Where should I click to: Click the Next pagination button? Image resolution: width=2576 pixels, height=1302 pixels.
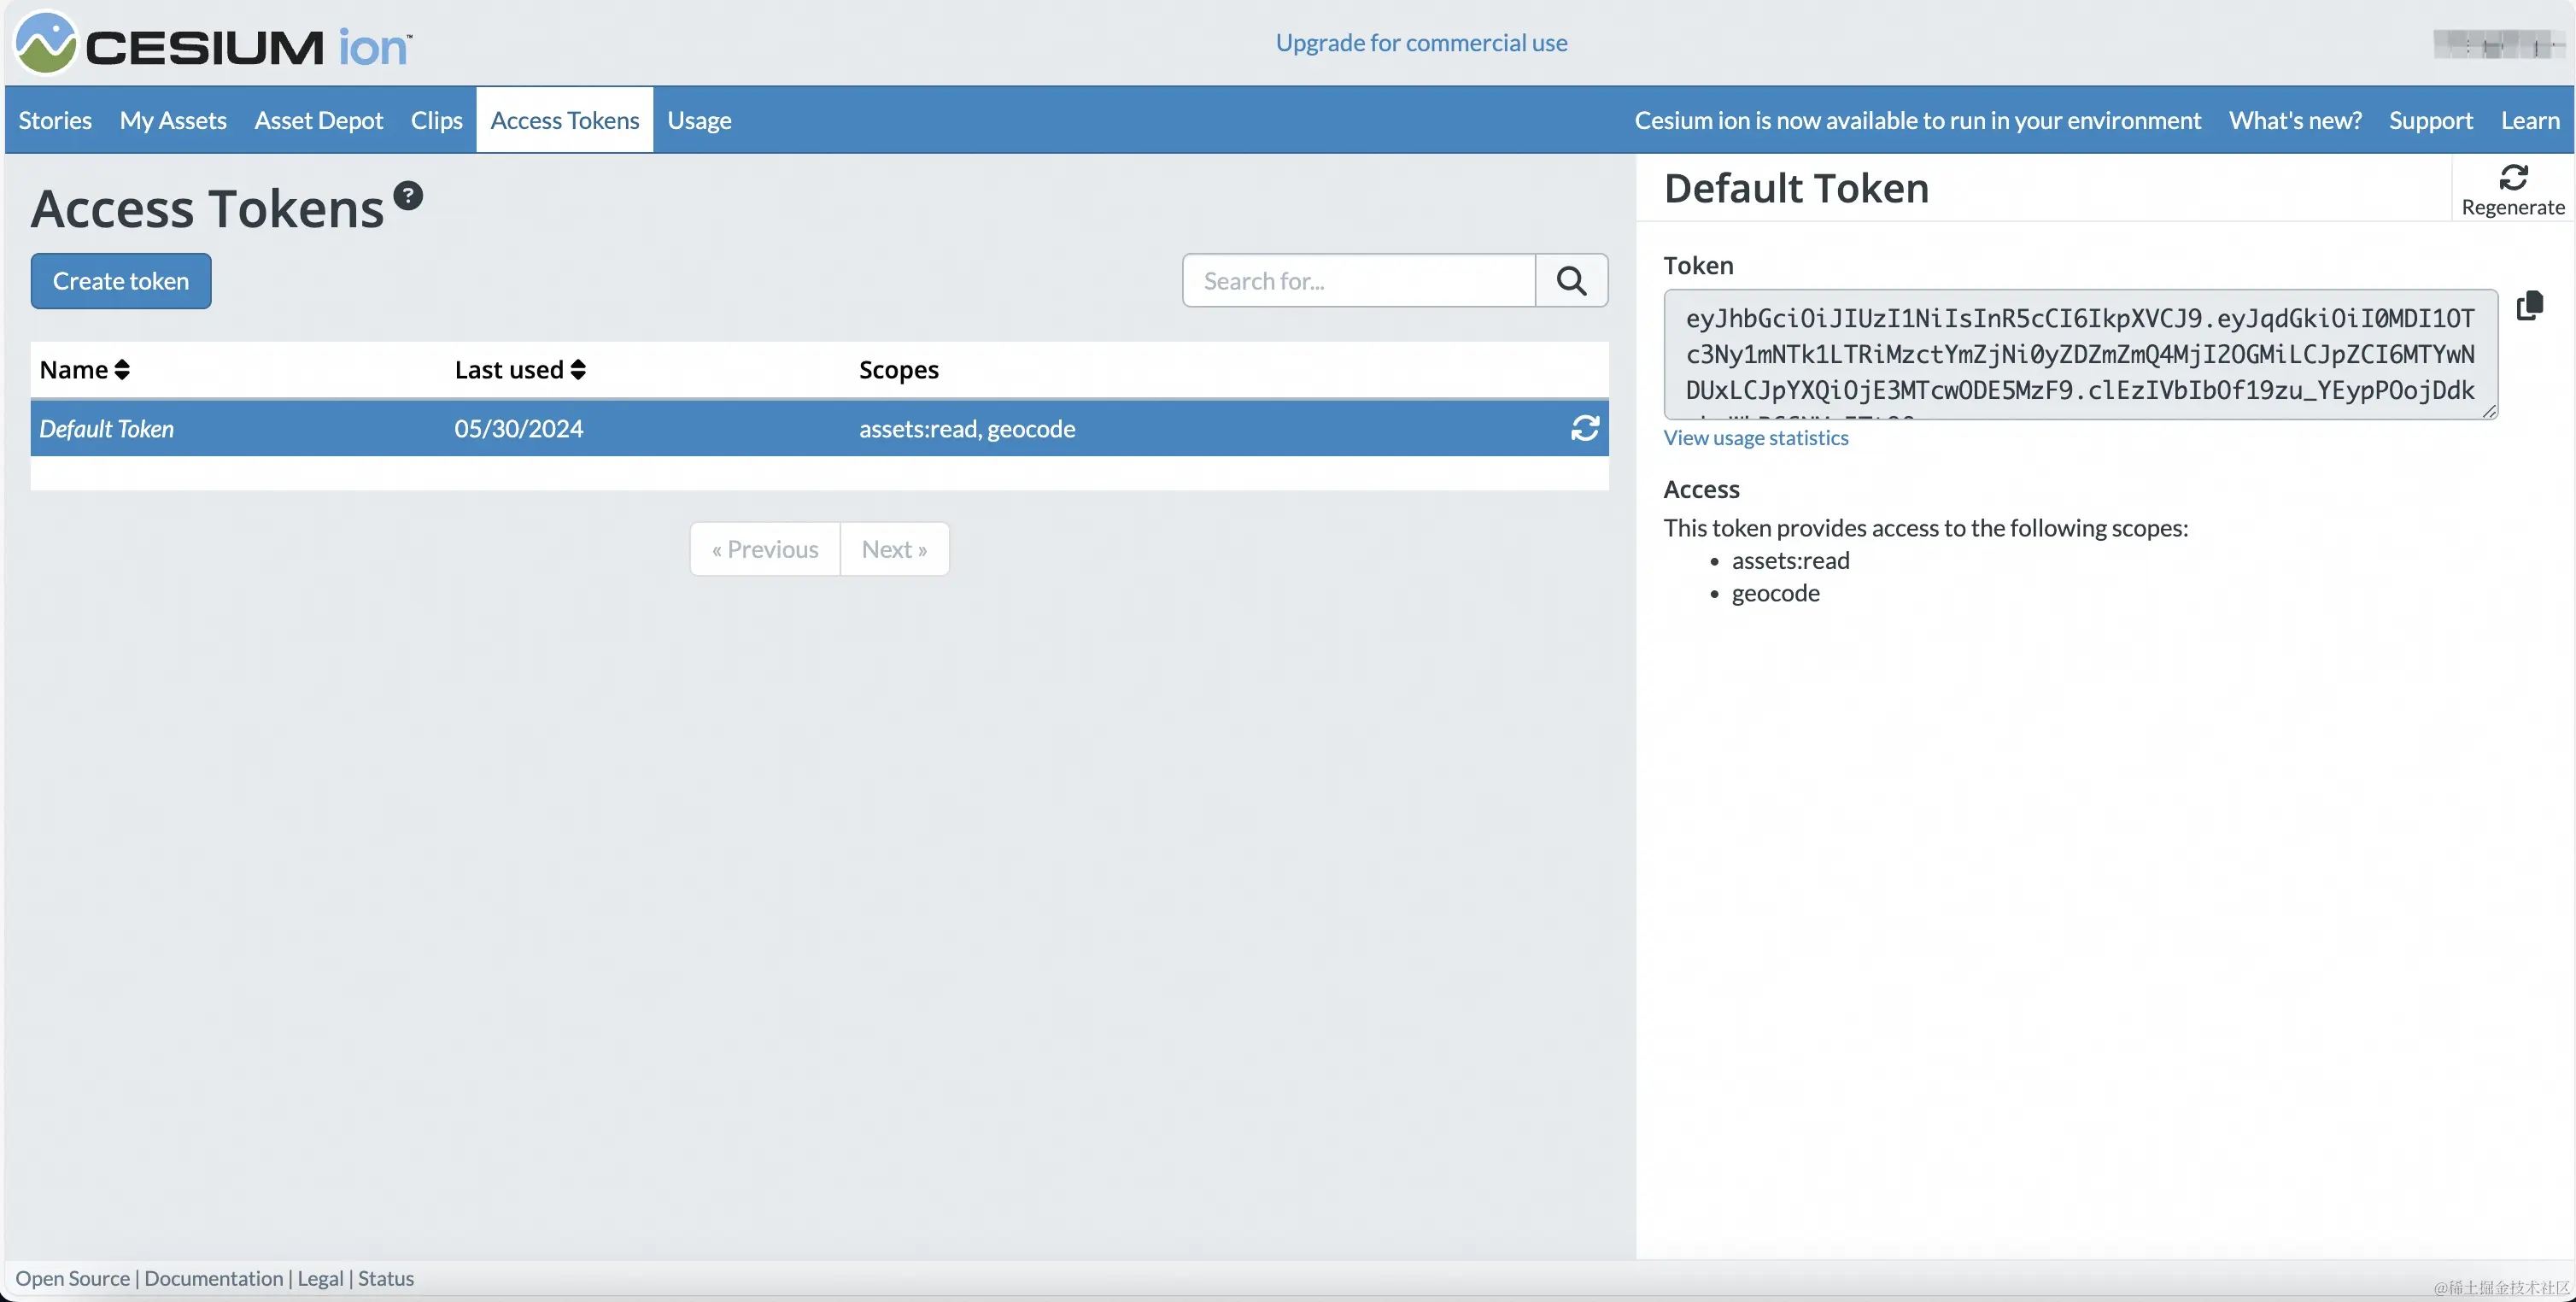[894, 549]
